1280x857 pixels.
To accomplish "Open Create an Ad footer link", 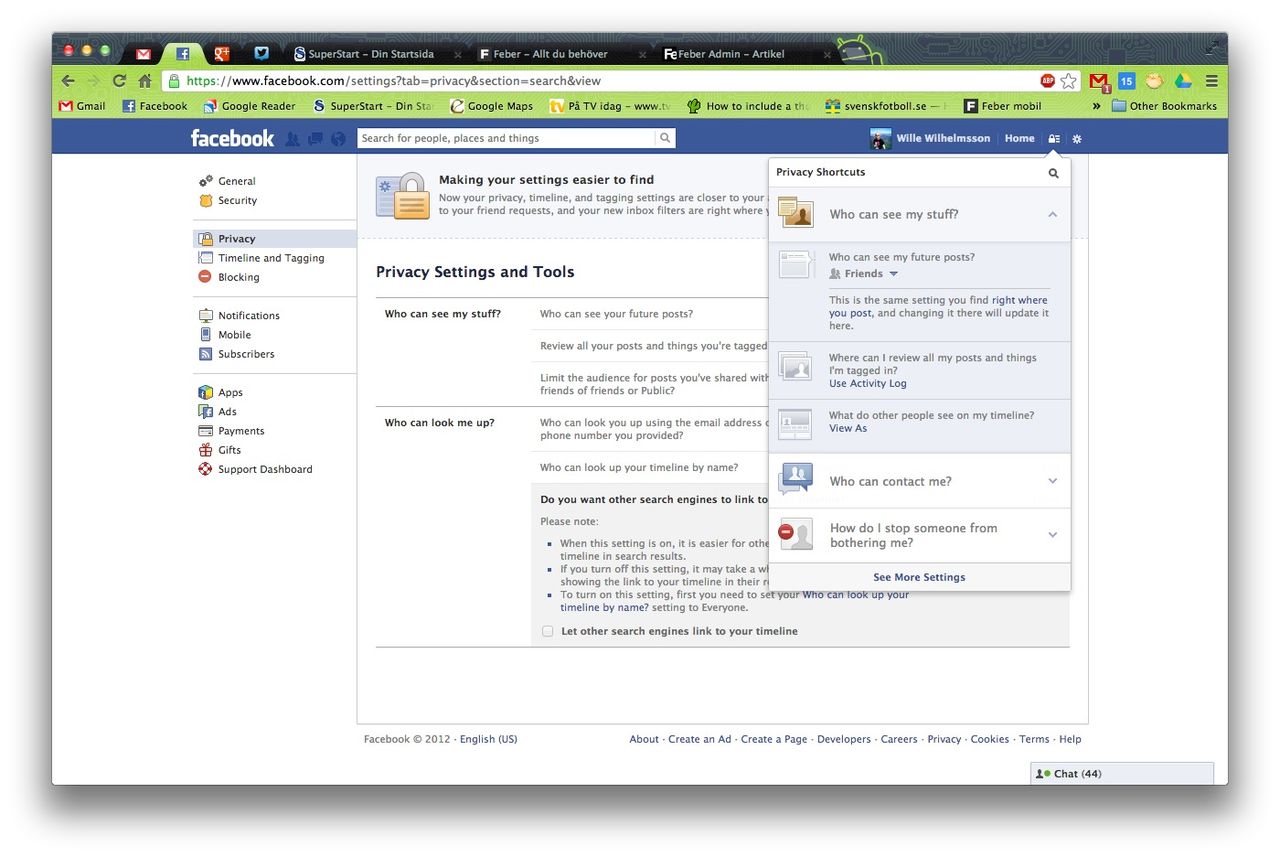I will (700, 739).
